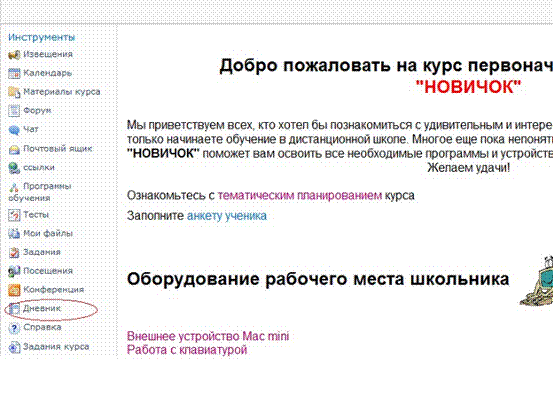The height and width of the screenshot is (411, 554).
Task: Click the Извещения megaphone icon
Action: coord(14,55)
